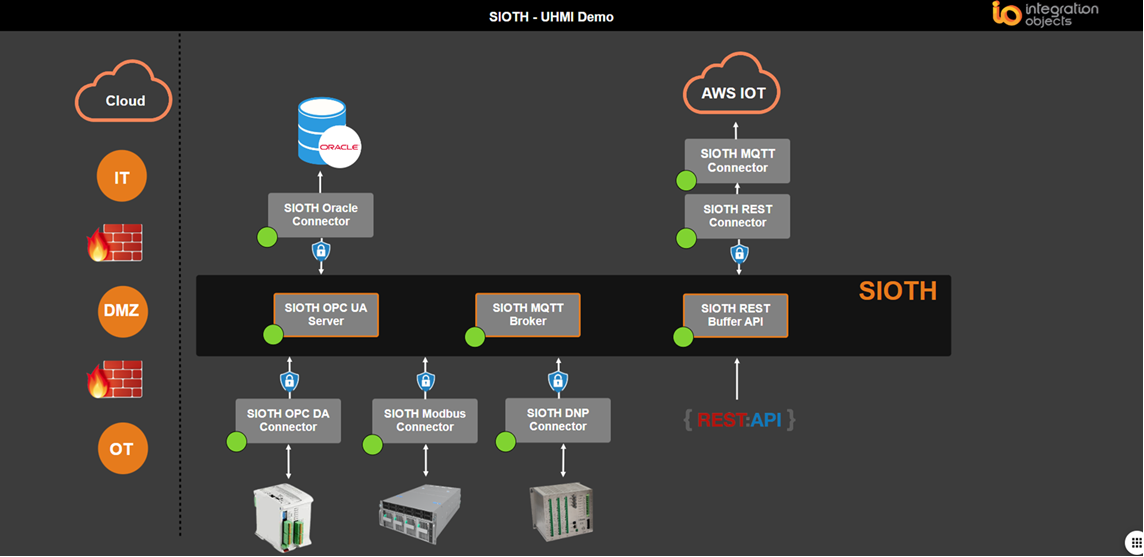Click the lock shield above SIOTH DNP Connector
The width and height of the screenshot is (1144, 557).
pos(557,380)
